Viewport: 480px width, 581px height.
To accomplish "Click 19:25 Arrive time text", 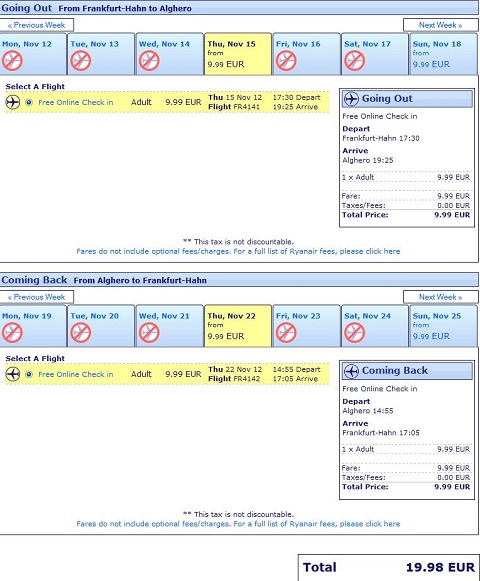I will coord(295,107).
